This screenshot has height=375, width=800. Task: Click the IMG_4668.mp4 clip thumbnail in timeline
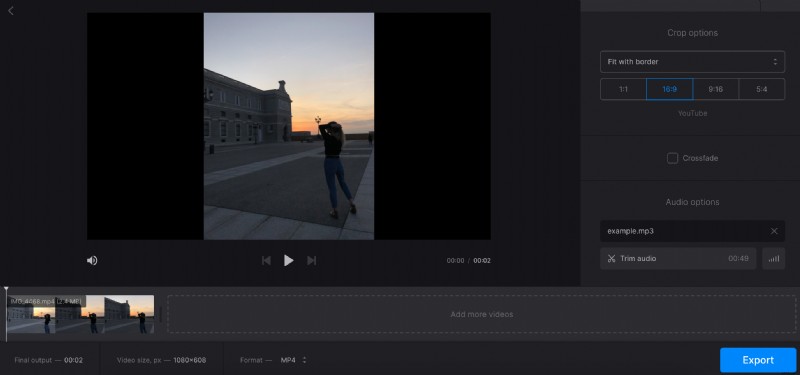click(x=81, y=314)
